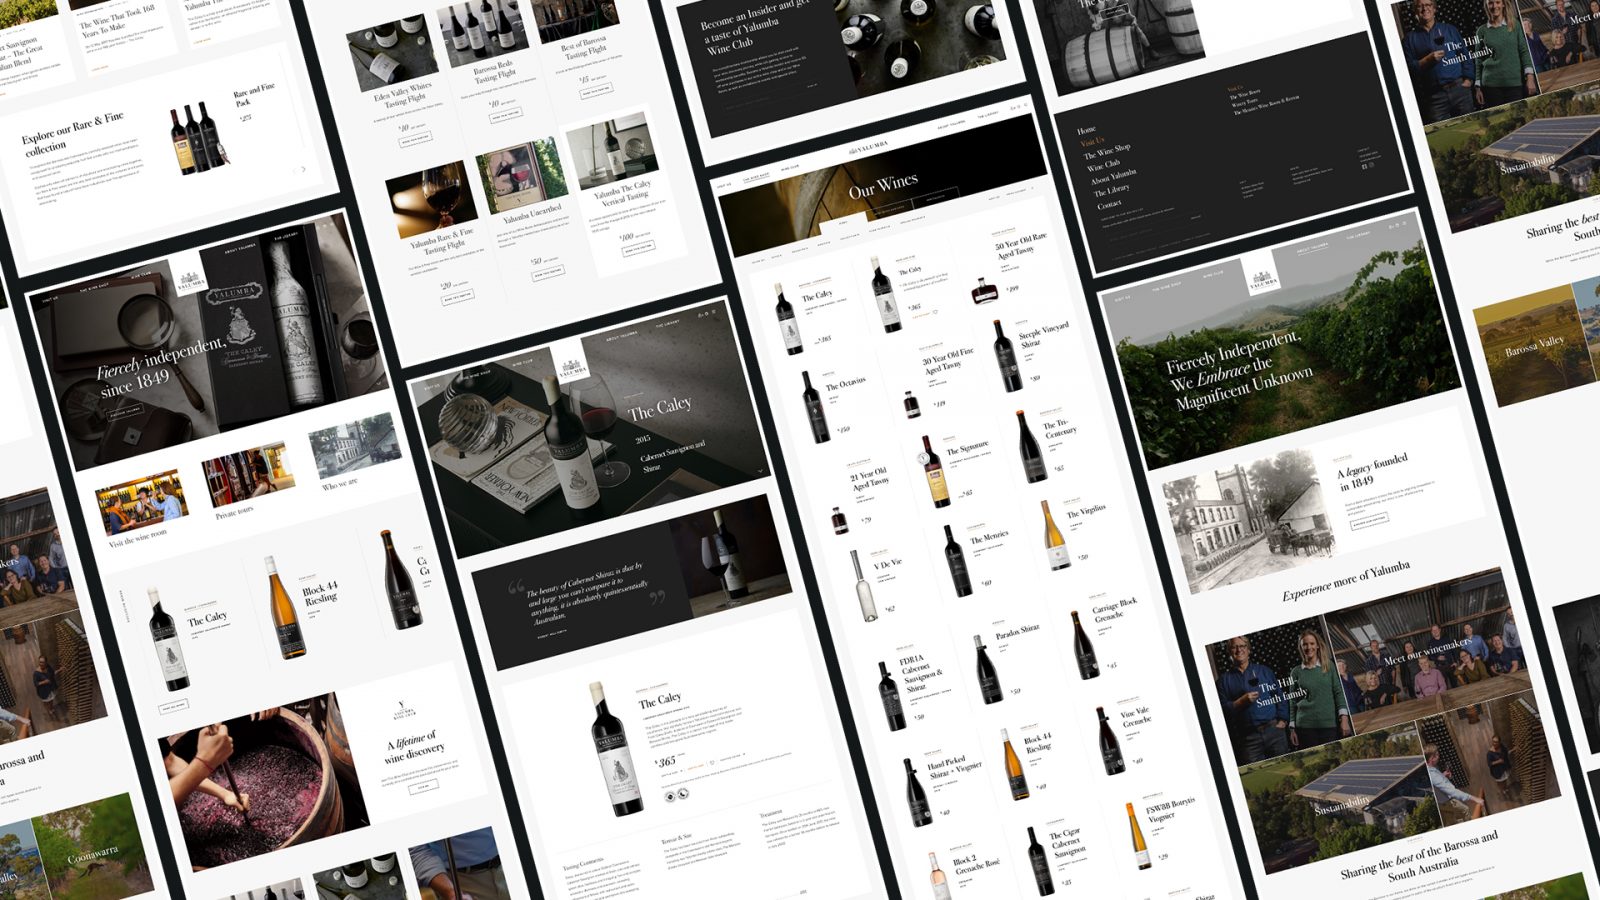The width and height of the screenshot is (1600, 900).
Task: Click the newsletter 'Sign Up' button in the footer
Action: click(x=1194, y=218)
